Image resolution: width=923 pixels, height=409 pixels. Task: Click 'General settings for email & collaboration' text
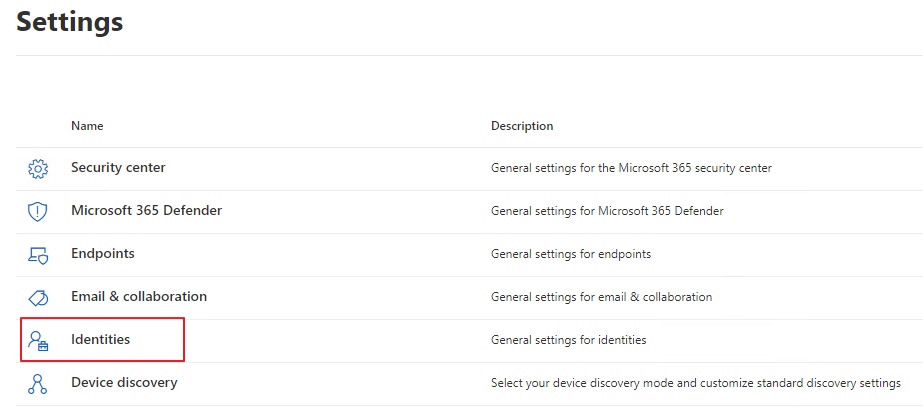[602, 297]
